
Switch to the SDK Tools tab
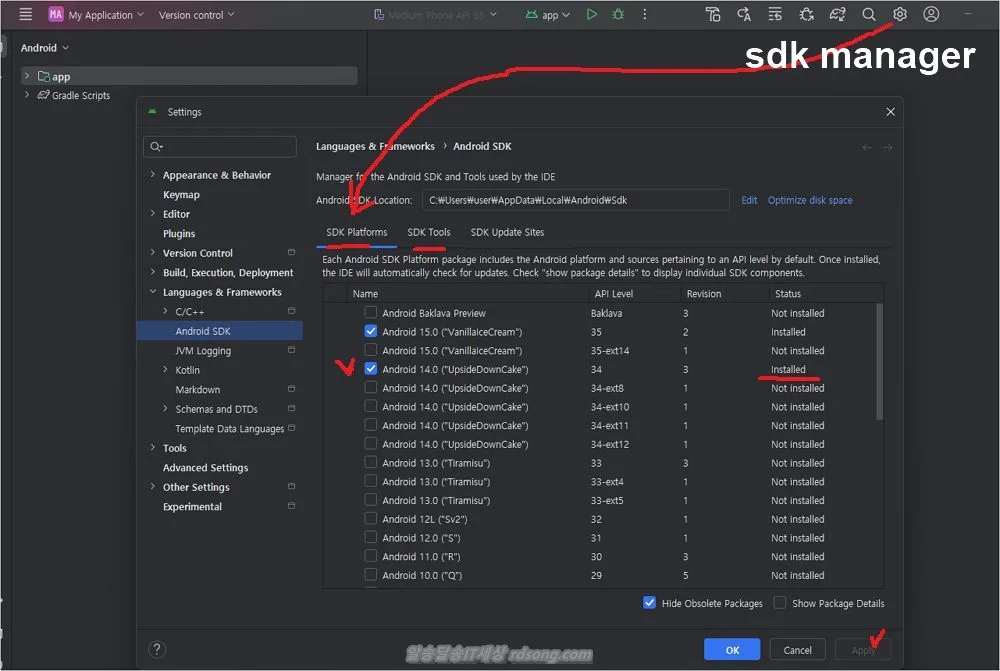tap(428, 232)
